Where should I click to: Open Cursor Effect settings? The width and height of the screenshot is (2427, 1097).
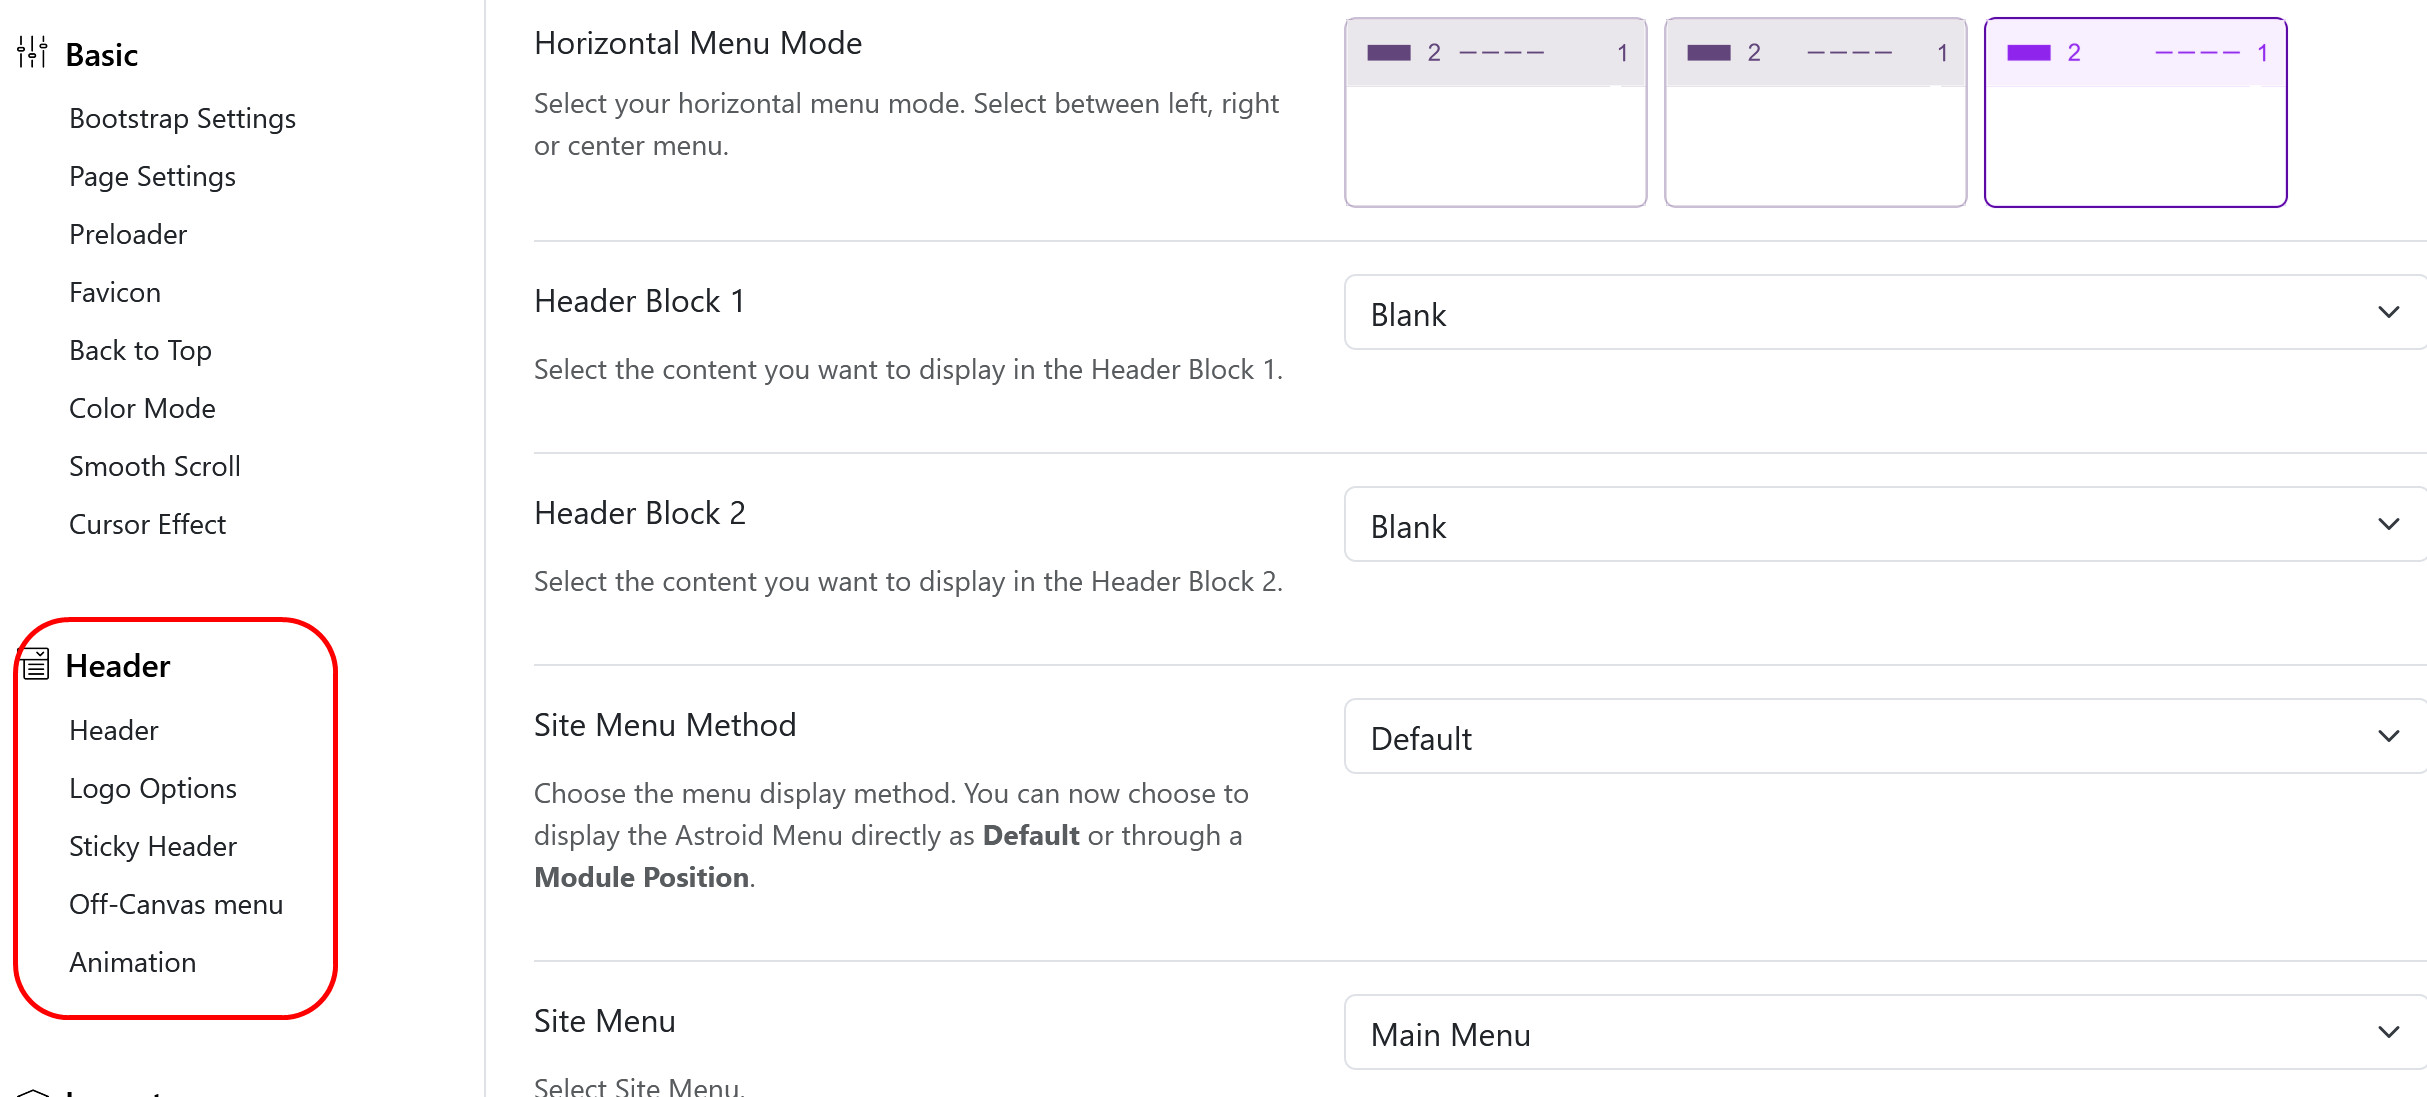pos(147,524)
